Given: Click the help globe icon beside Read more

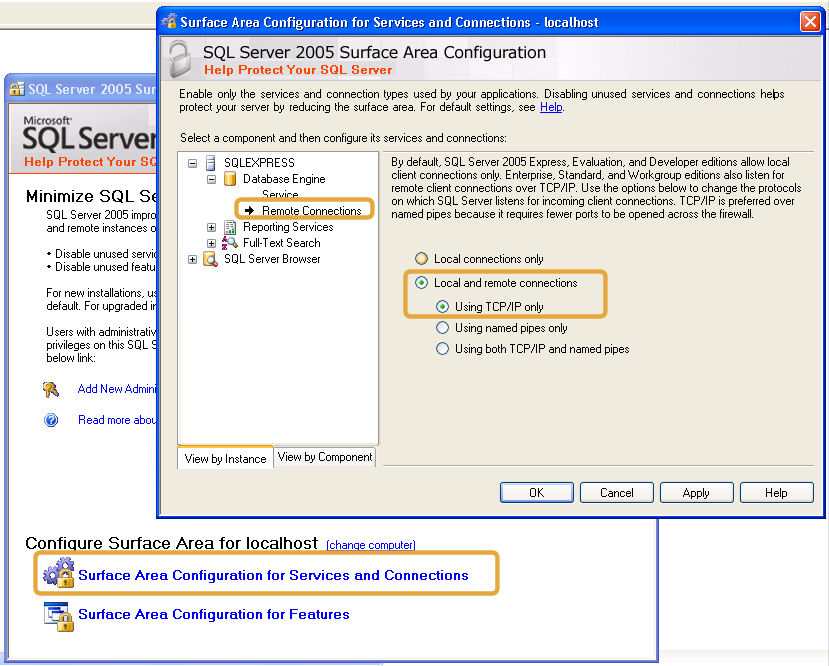Looking at the screenshot, I should tap(51, 419).
